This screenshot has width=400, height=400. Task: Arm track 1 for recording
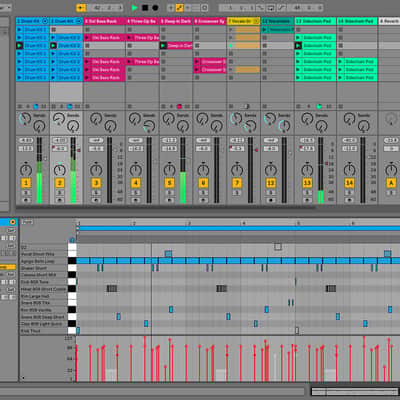[x=26, y=200]
